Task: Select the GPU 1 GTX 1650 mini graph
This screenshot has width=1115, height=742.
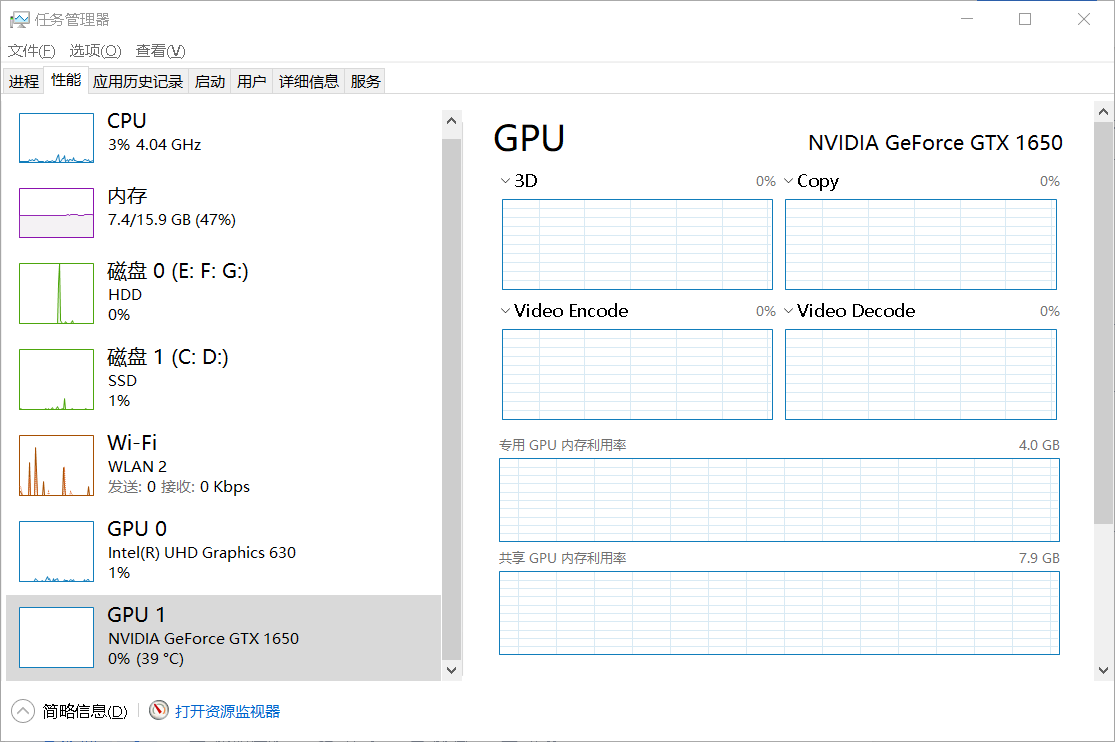Action: click(x=56, y=637)
